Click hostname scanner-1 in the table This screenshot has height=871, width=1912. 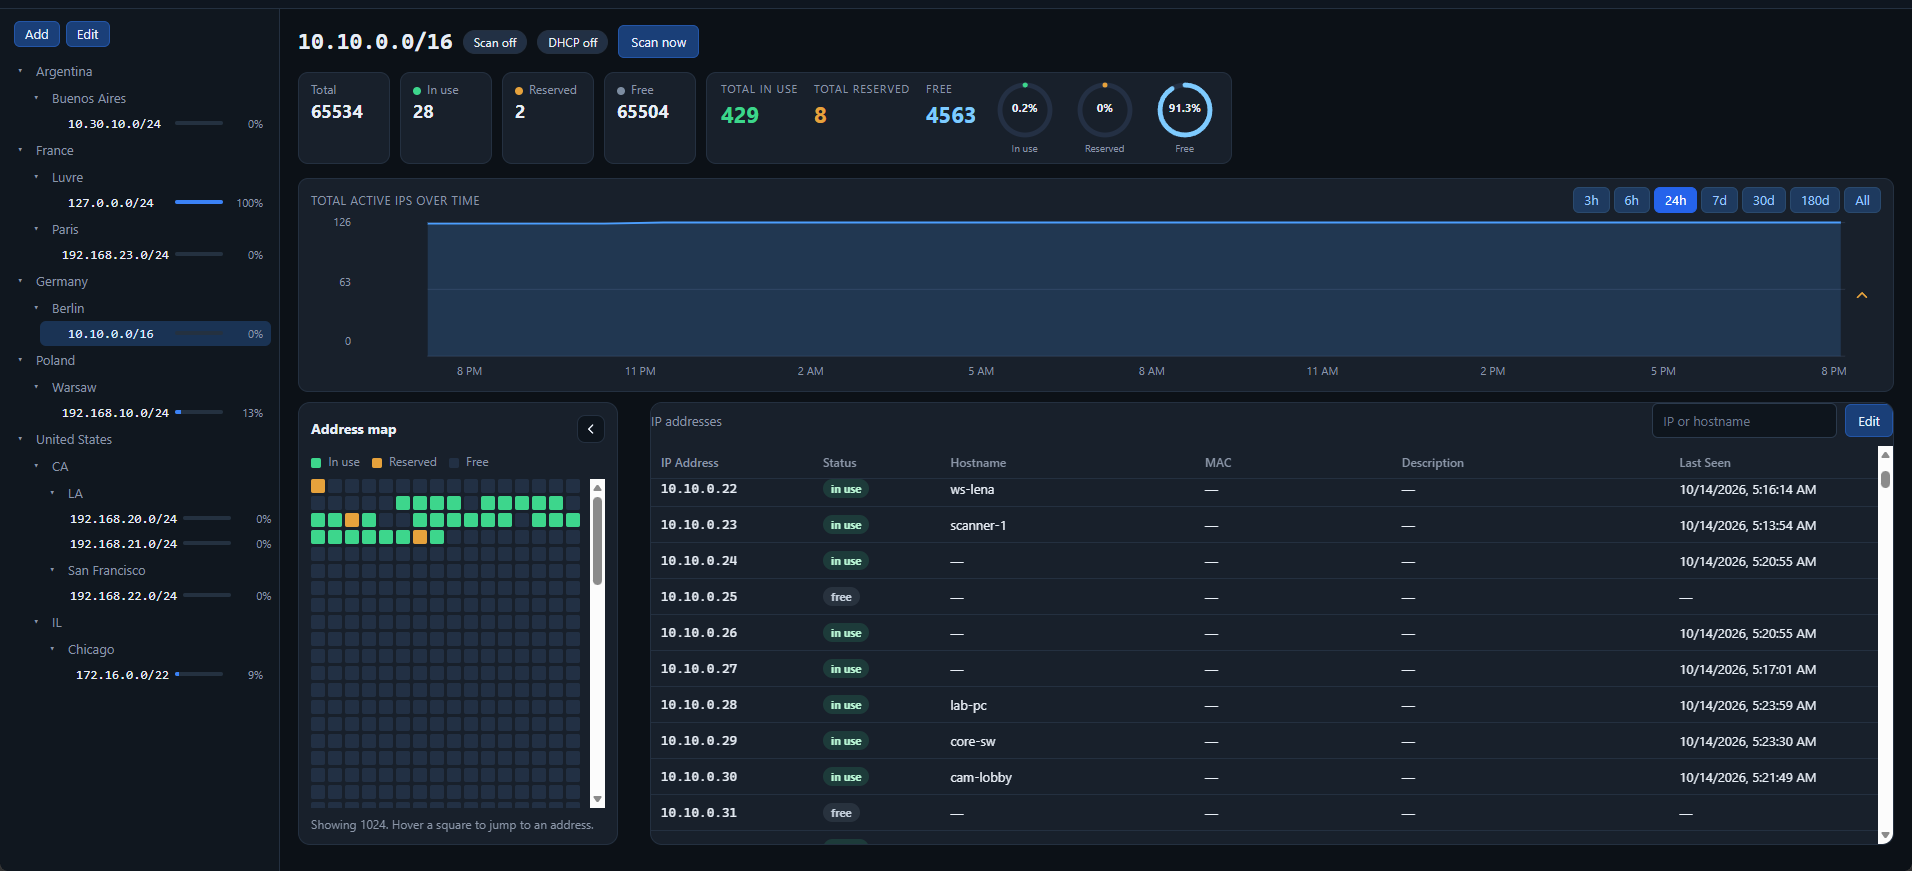coord(978,525)
